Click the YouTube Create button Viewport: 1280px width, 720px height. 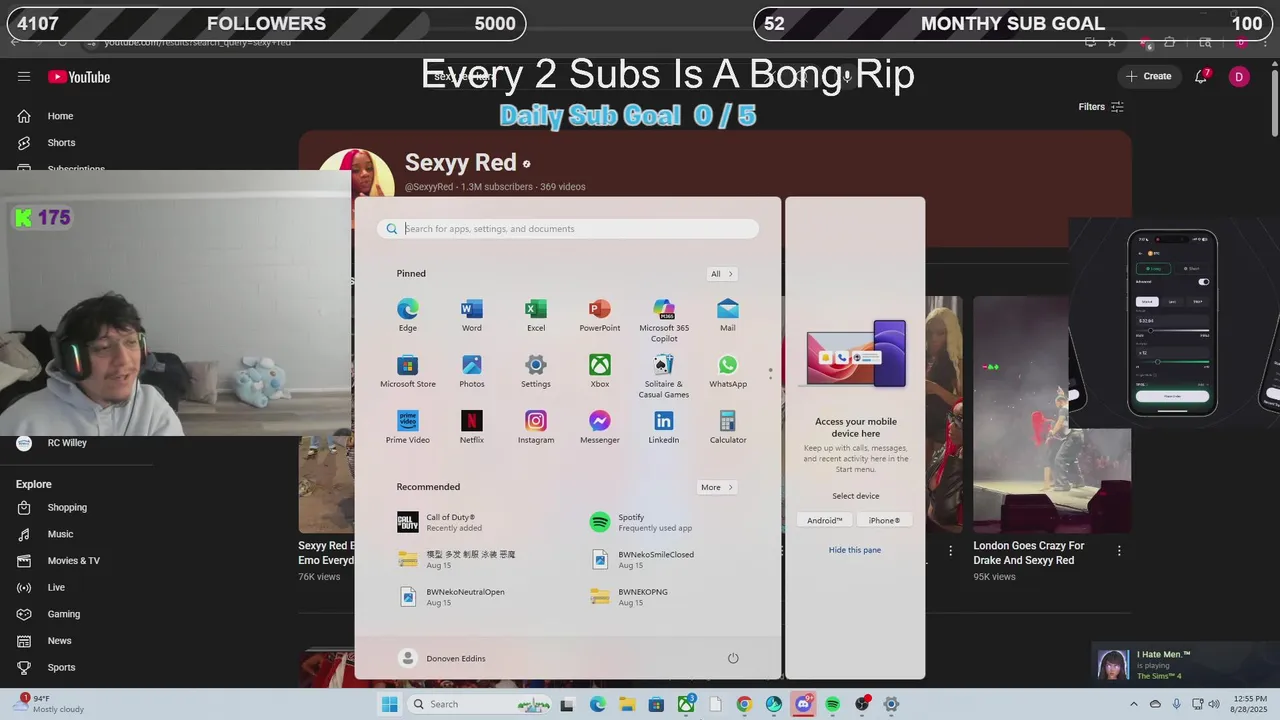[1149, 76]
